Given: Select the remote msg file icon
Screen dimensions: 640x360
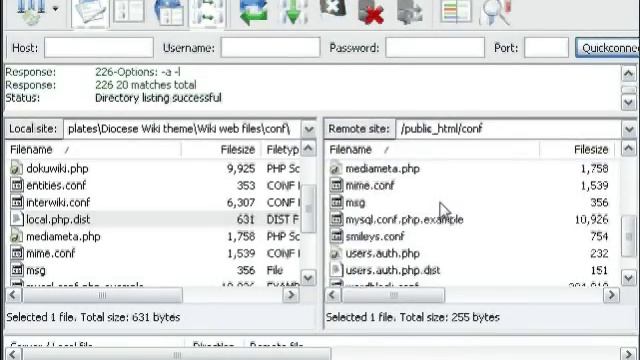Looking at the screenshot, I should 336,202.
